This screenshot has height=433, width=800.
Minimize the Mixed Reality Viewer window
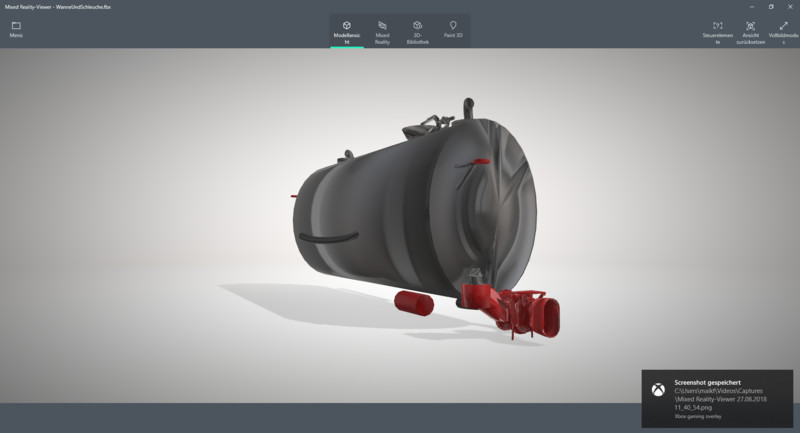(x=747, y=6)
